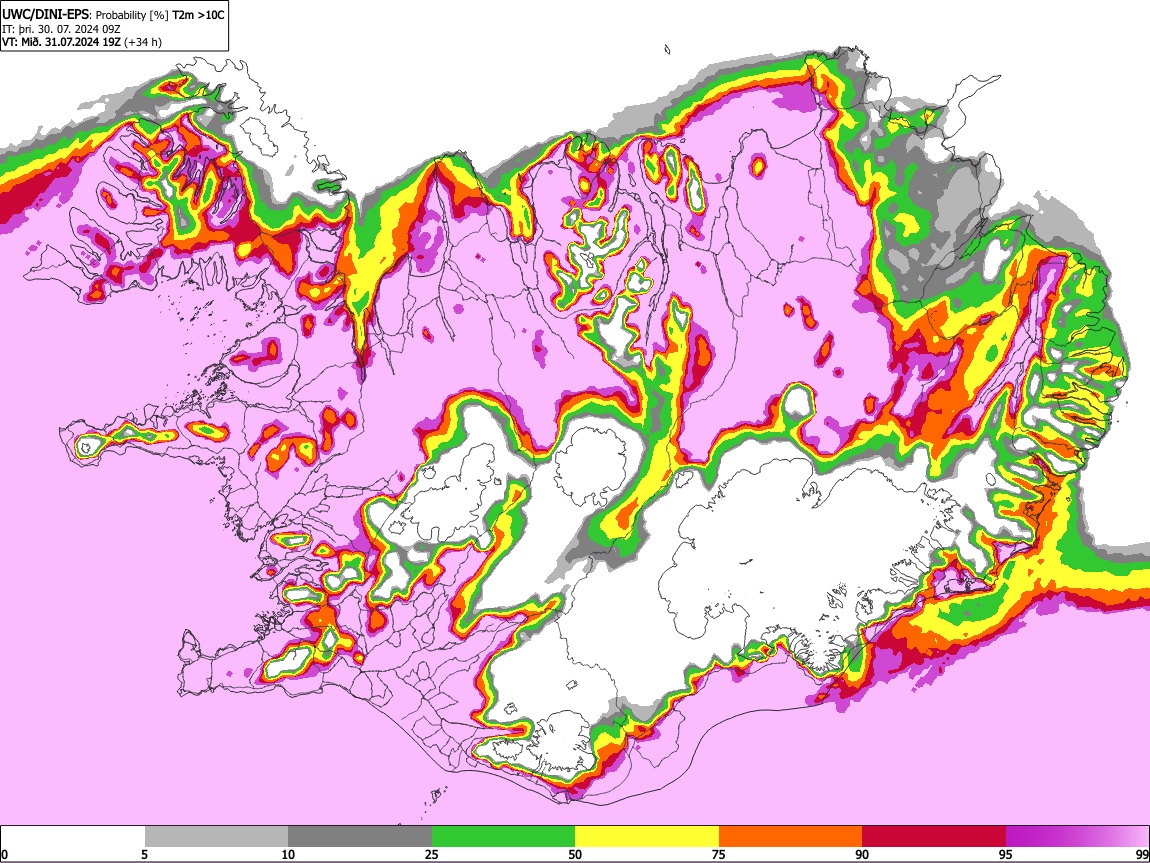
Task: Click the '(+34 h)' forecast offset
Action: click(143, 42)
